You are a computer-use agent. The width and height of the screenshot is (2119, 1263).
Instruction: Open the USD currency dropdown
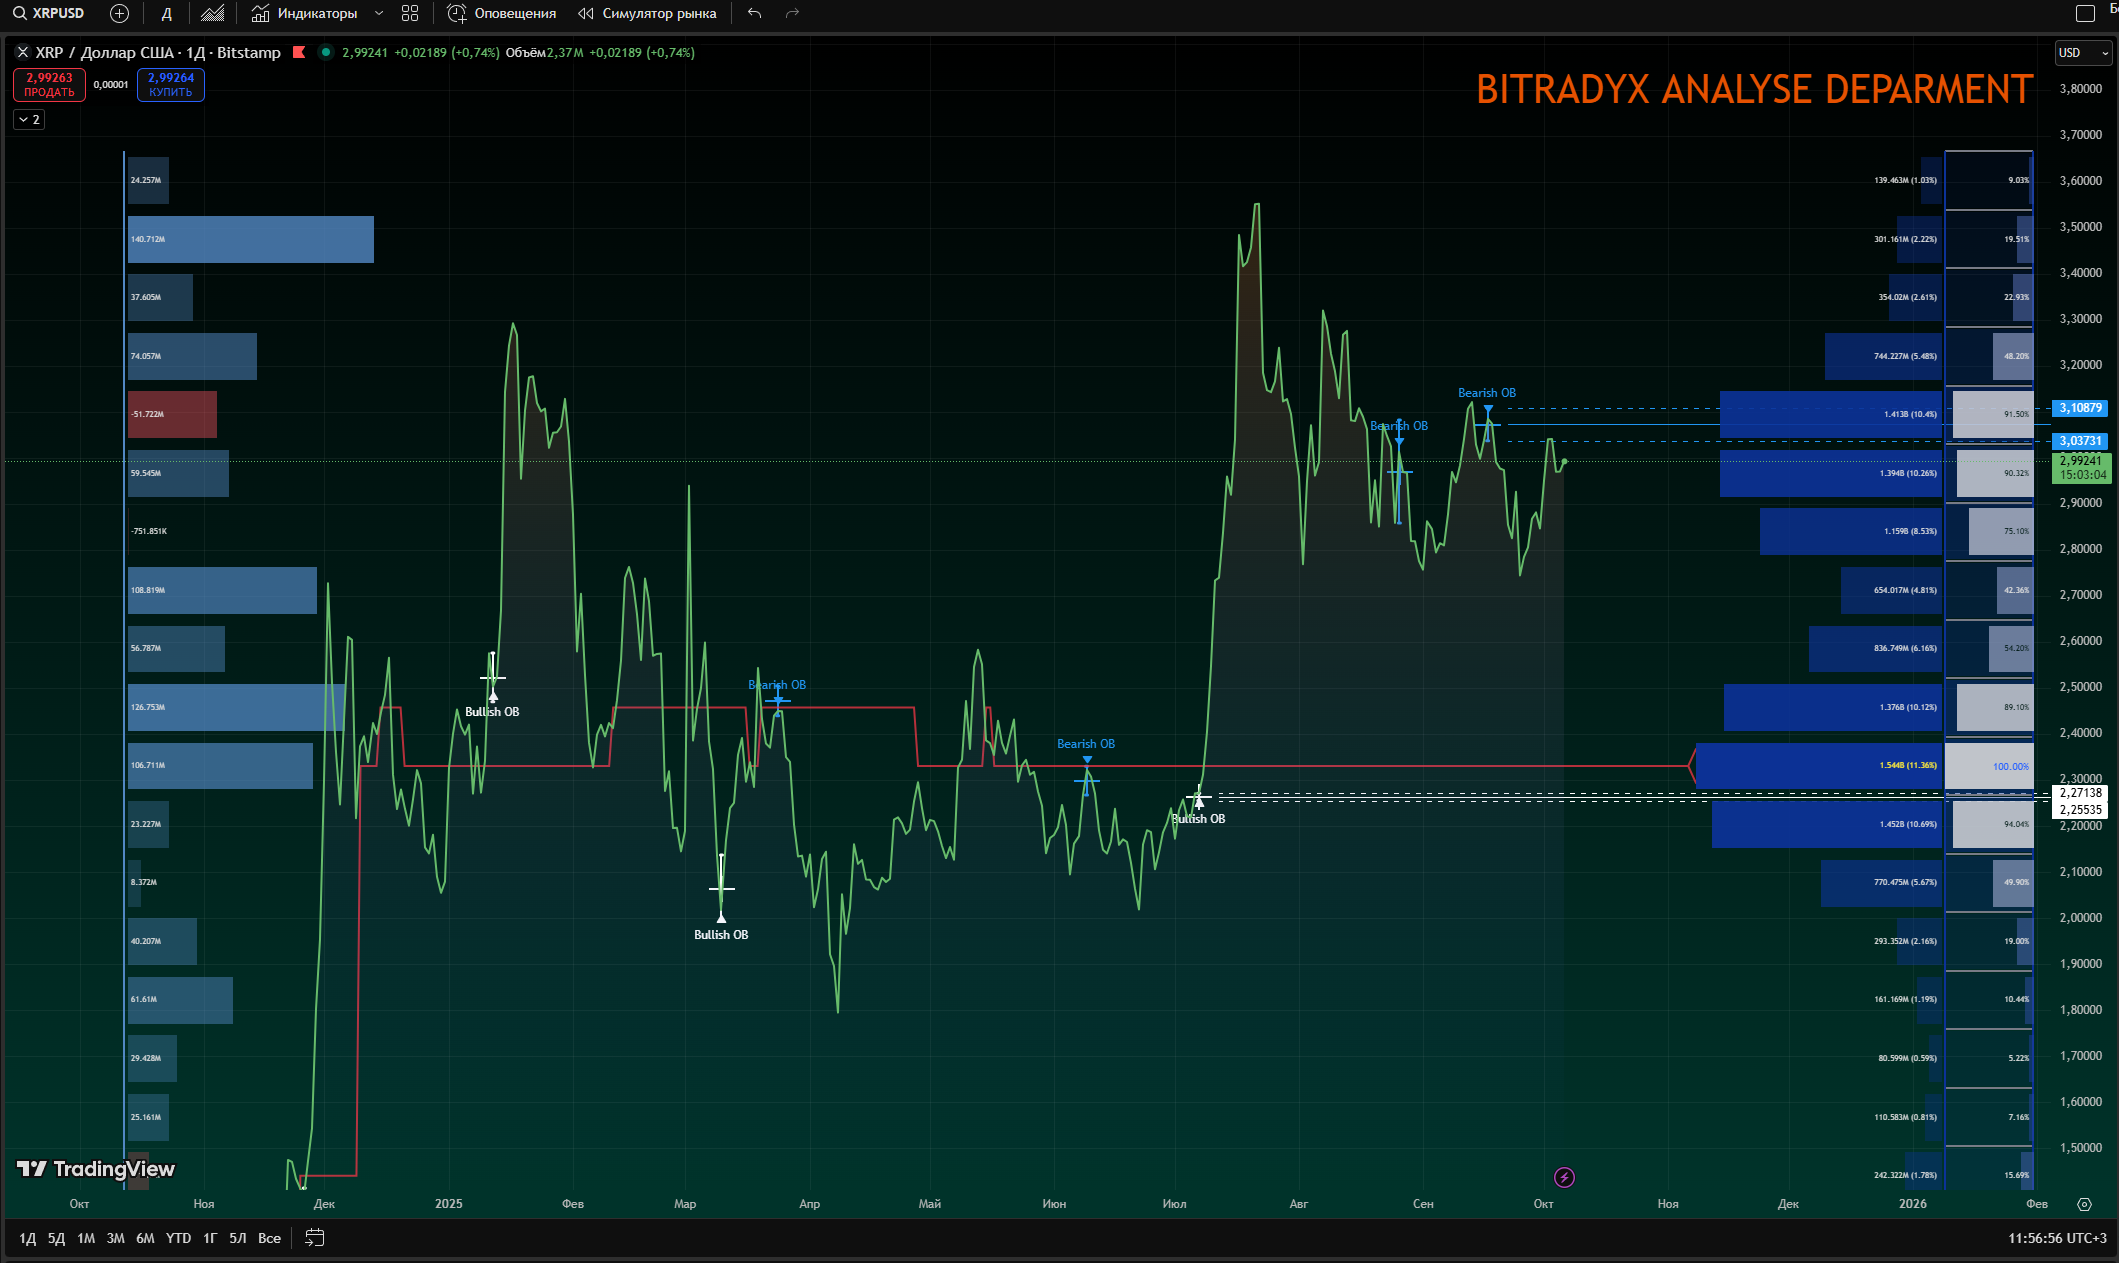click(x=2083, y=53)
